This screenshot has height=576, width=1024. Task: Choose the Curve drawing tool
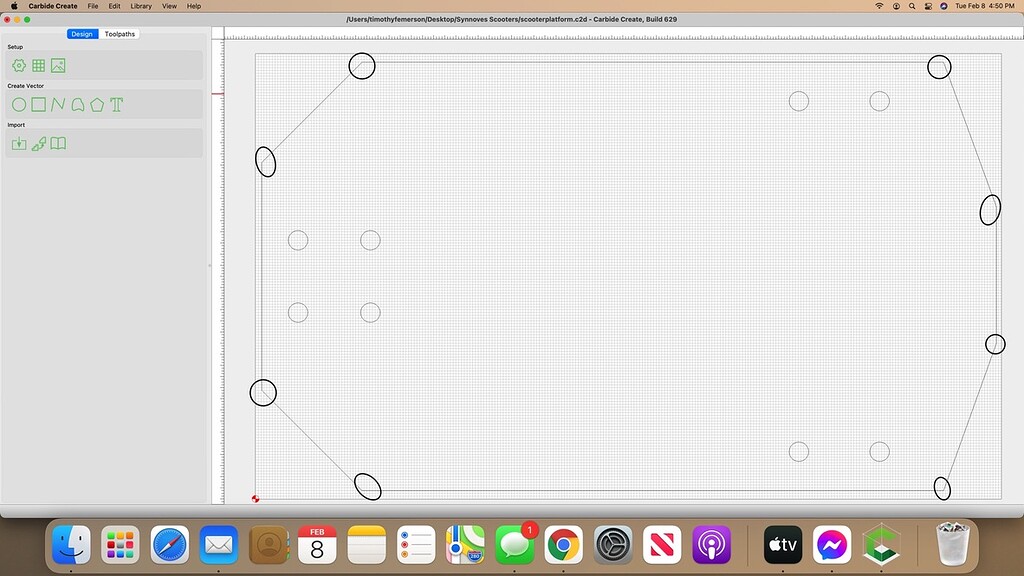(78, 104)
